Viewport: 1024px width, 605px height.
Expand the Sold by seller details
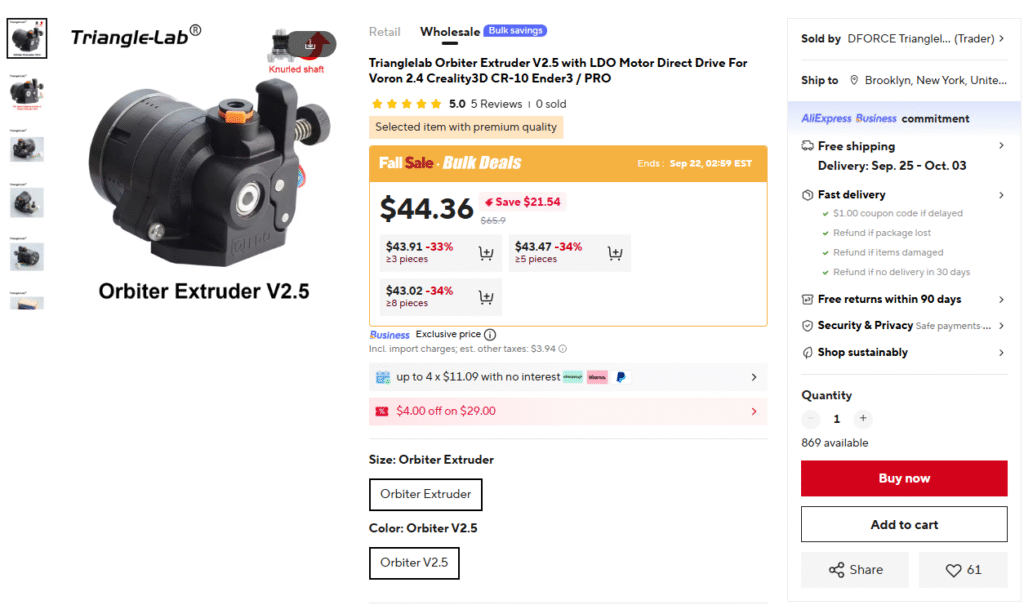click(1002, 39)
